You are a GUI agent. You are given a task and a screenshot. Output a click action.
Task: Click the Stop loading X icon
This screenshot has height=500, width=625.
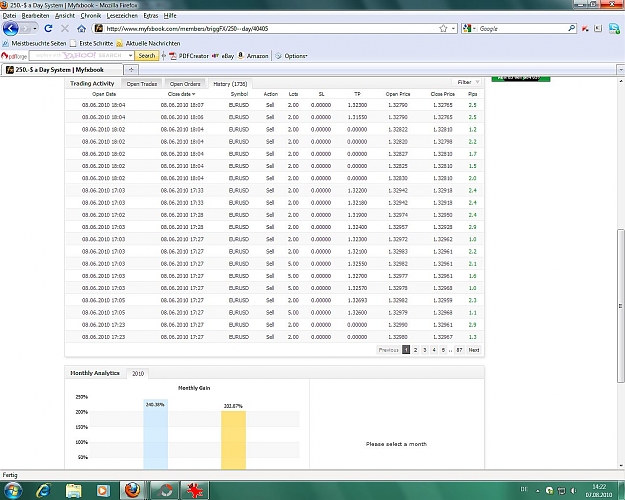point(65,28)
